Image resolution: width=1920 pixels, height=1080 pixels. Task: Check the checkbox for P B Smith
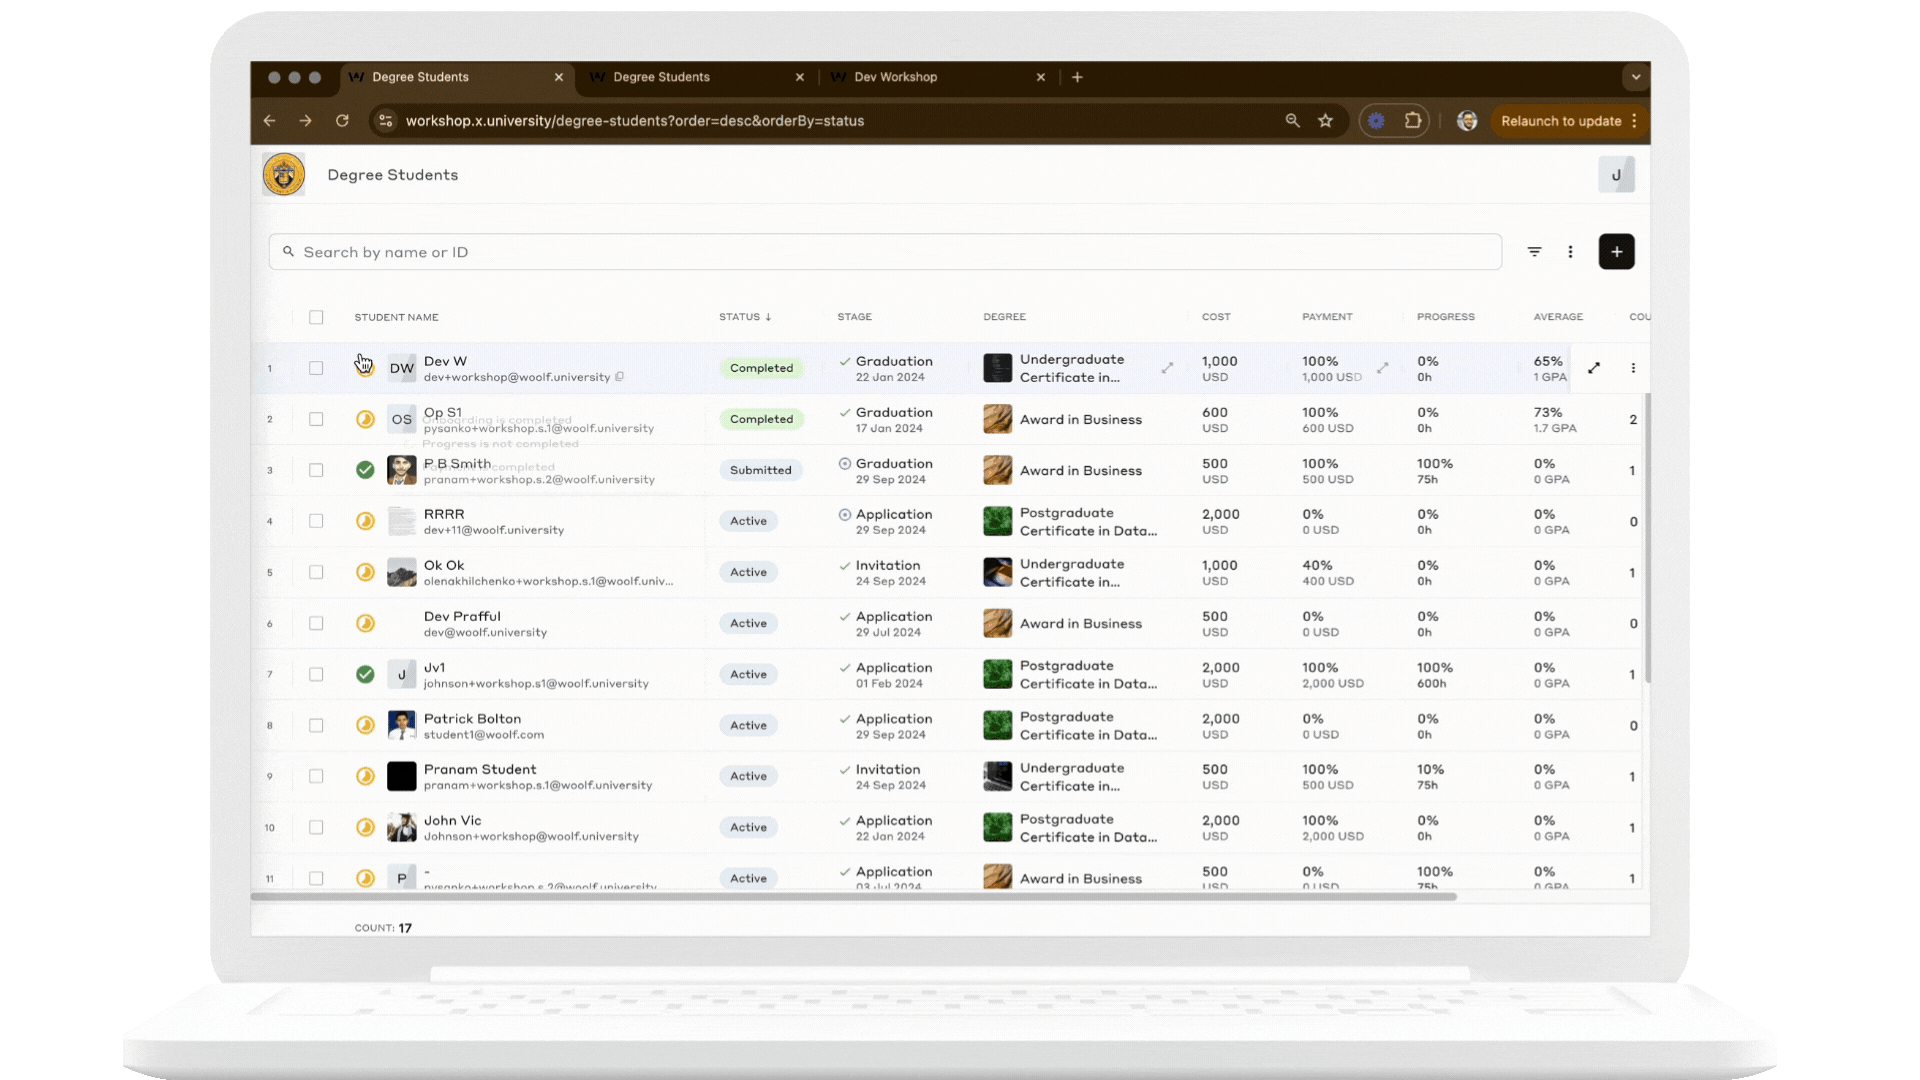click(316, 470)
